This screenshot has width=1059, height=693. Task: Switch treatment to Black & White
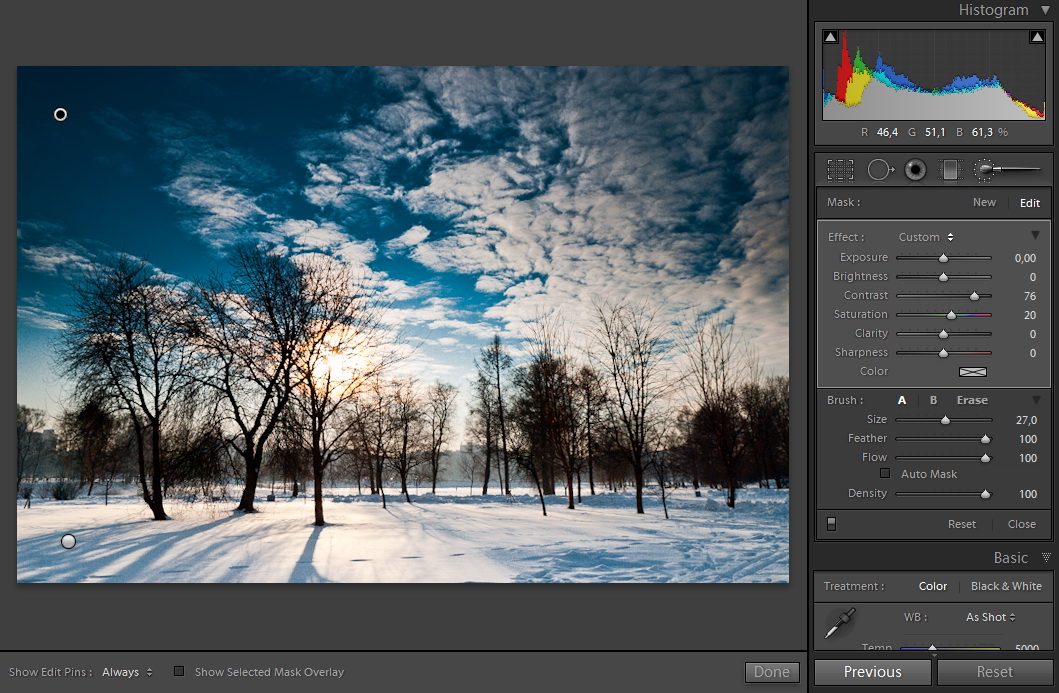coord(1005,586)
